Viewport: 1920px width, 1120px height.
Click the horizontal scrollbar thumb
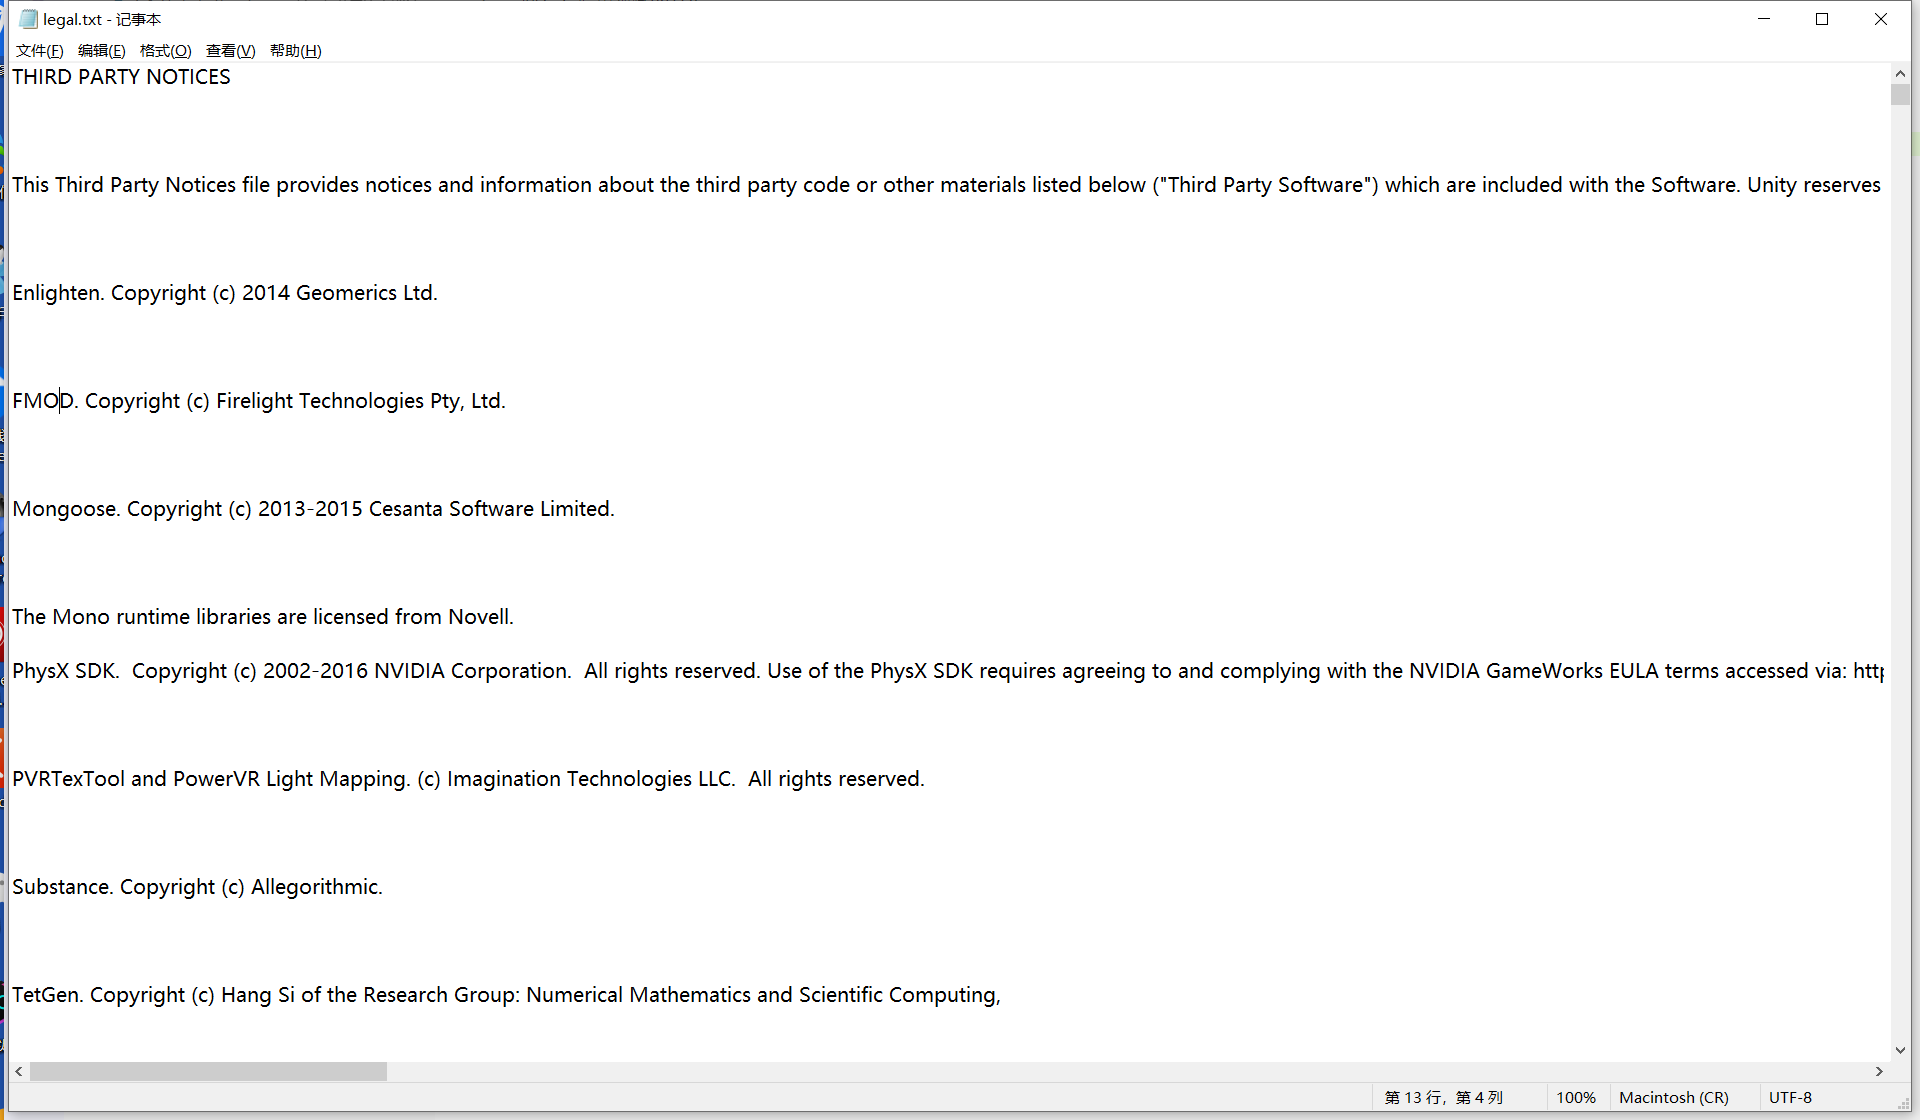tap(208, 1071)
